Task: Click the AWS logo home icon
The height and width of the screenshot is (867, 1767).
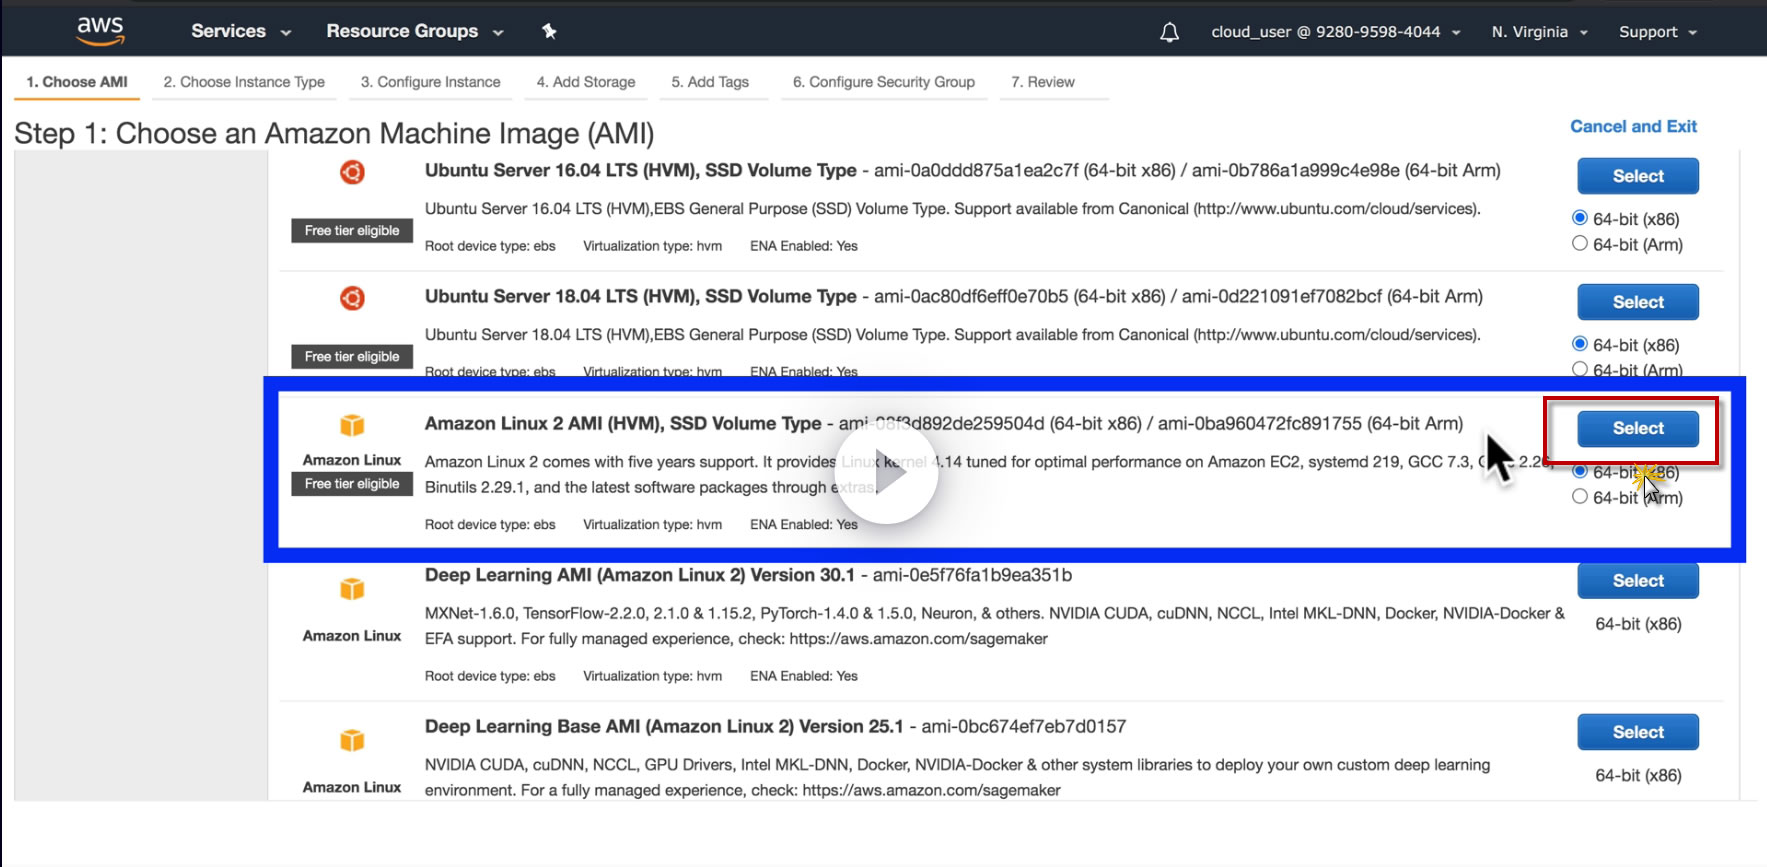Action: (x=100, y=30)
